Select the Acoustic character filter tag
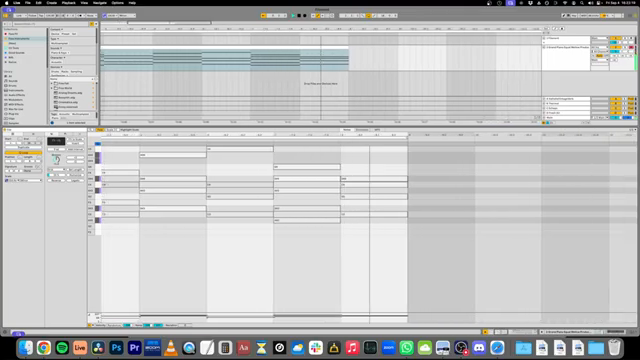This screenshot has width=640, height=360. pyautogui.click(x=56, y=62)
